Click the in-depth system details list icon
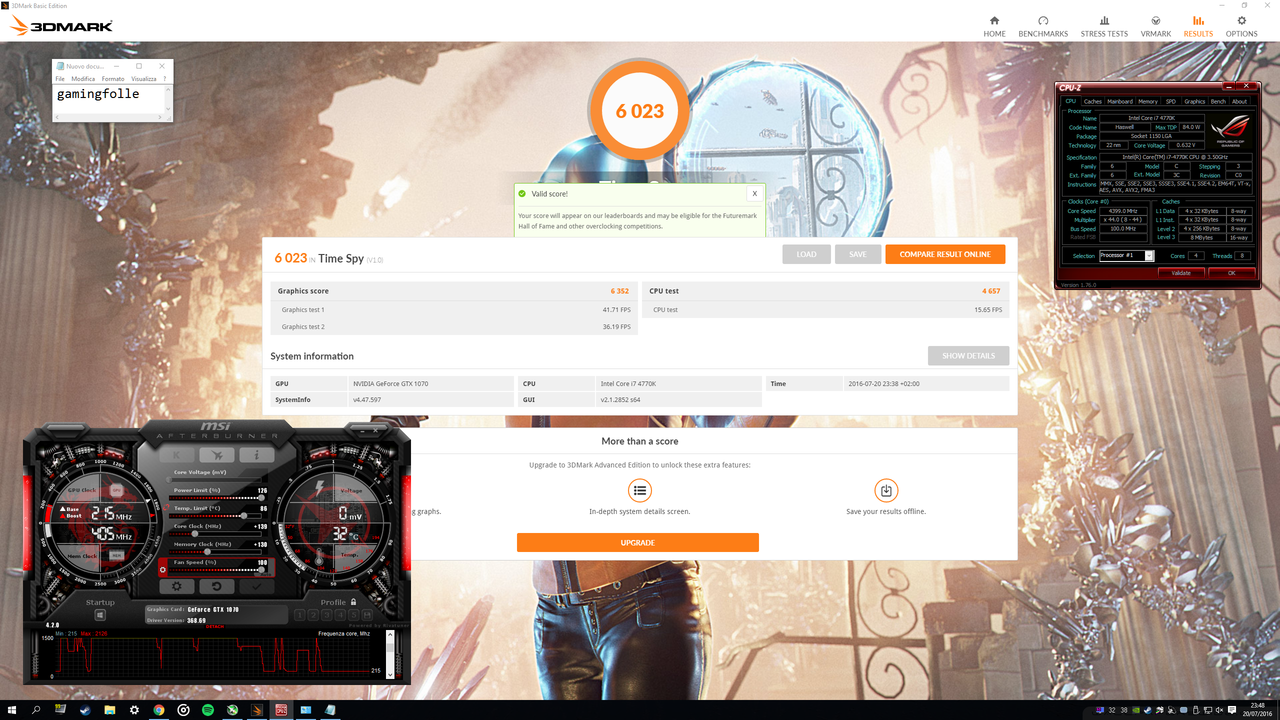Screen dimensions: 1280x720 pyautogui.click(x=640, y=490)
